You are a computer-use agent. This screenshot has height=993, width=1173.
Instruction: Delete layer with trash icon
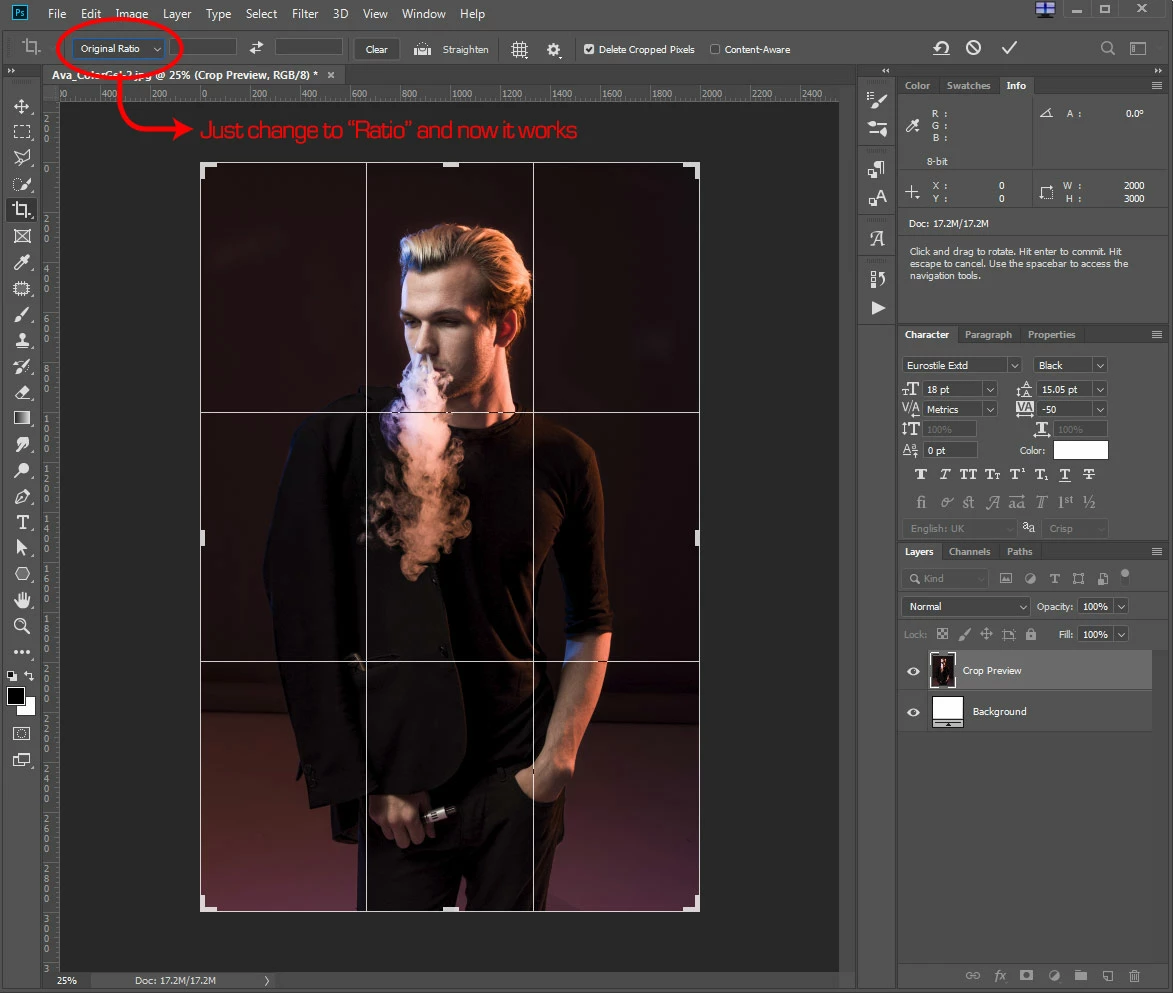(1134, 976)
